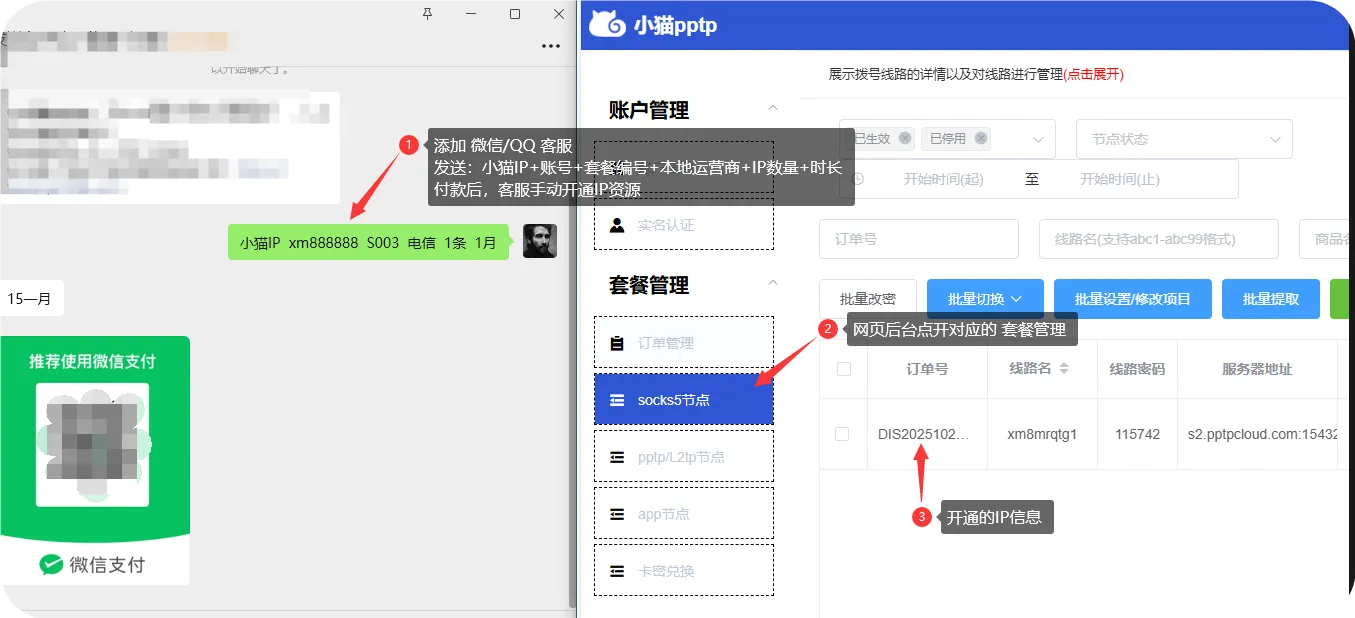1355x618 pixels.
Task: Click the list icon of socks5节点
Action: (617, 400)
